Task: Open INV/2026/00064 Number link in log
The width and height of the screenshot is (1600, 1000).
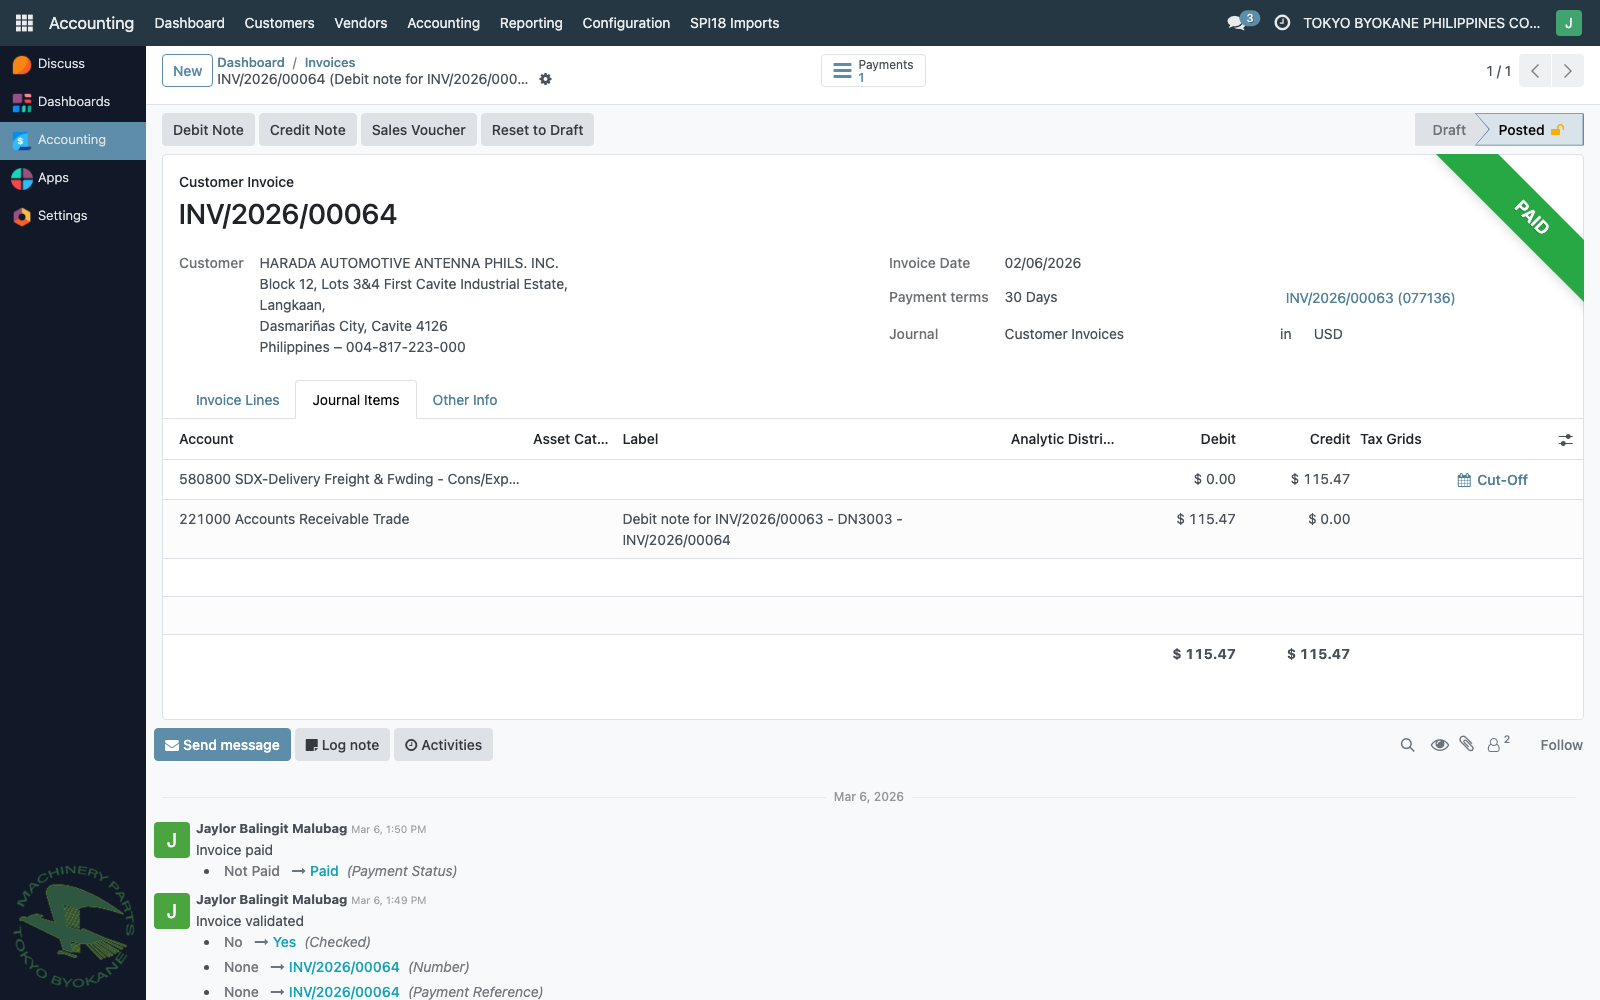Action: (344, 967)
